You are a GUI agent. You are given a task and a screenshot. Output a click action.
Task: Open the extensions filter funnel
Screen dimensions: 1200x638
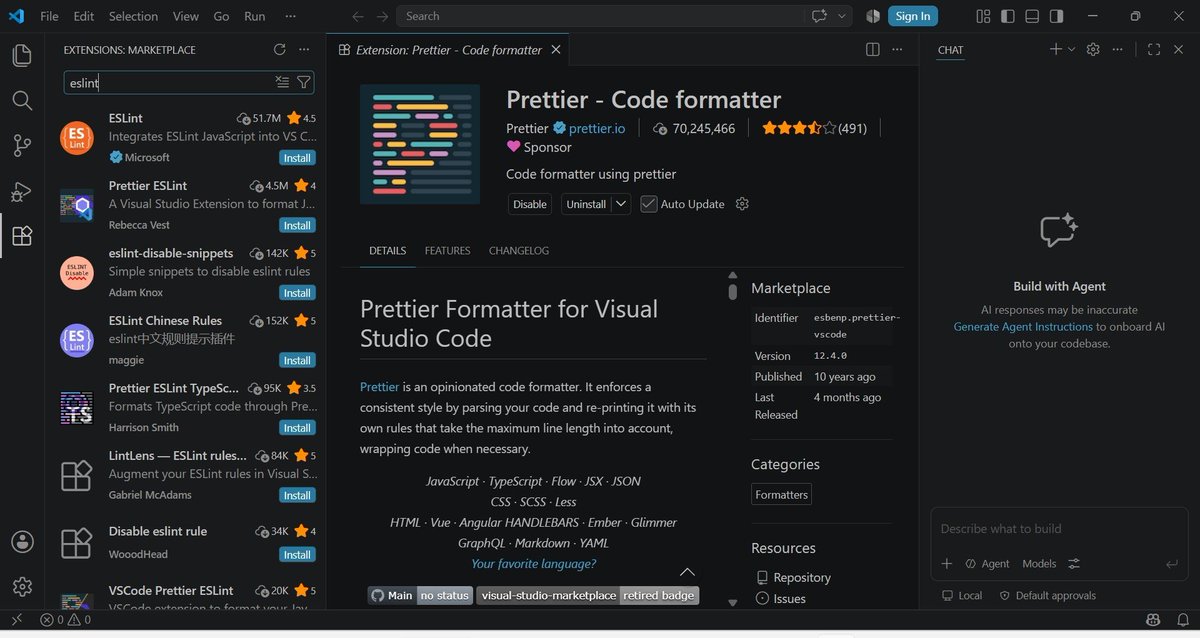pos(304,83)
